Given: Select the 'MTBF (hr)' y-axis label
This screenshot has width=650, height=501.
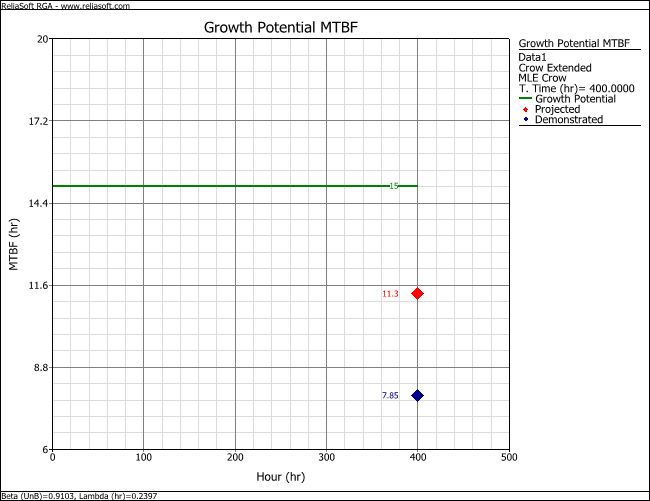Looking at the screenshot, I should coord(15,245).
